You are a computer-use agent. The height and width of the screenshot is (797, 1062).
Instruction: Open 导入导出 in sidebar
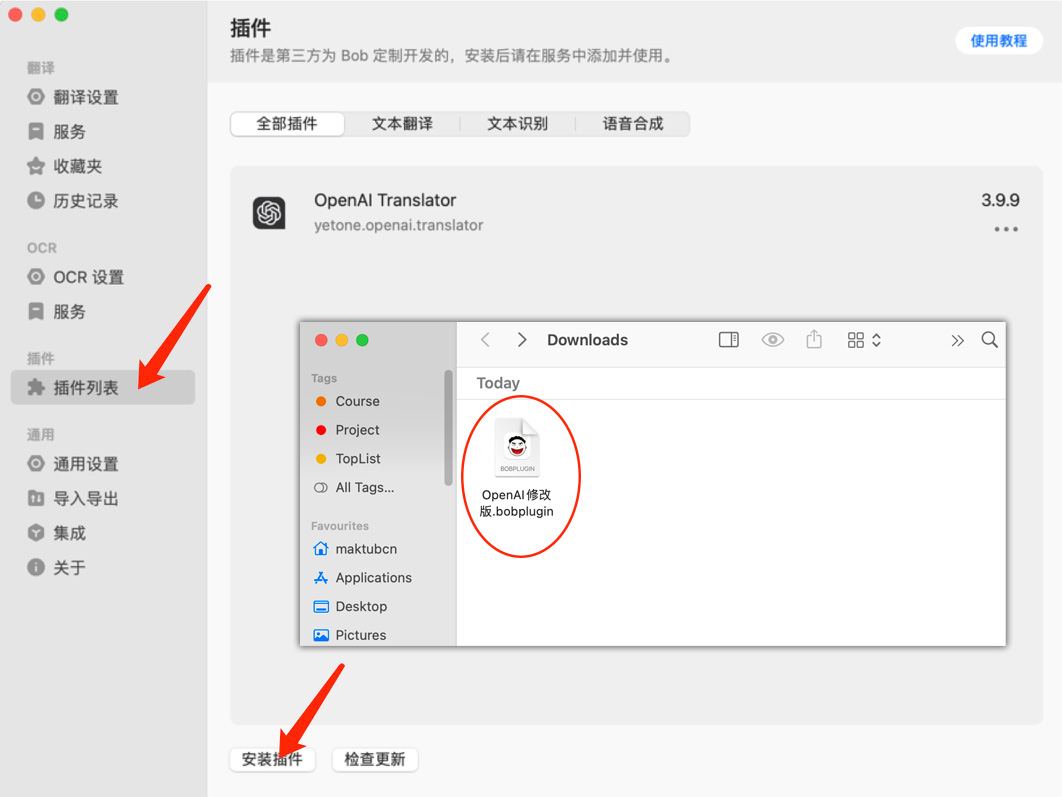click(x=103, y=498)
